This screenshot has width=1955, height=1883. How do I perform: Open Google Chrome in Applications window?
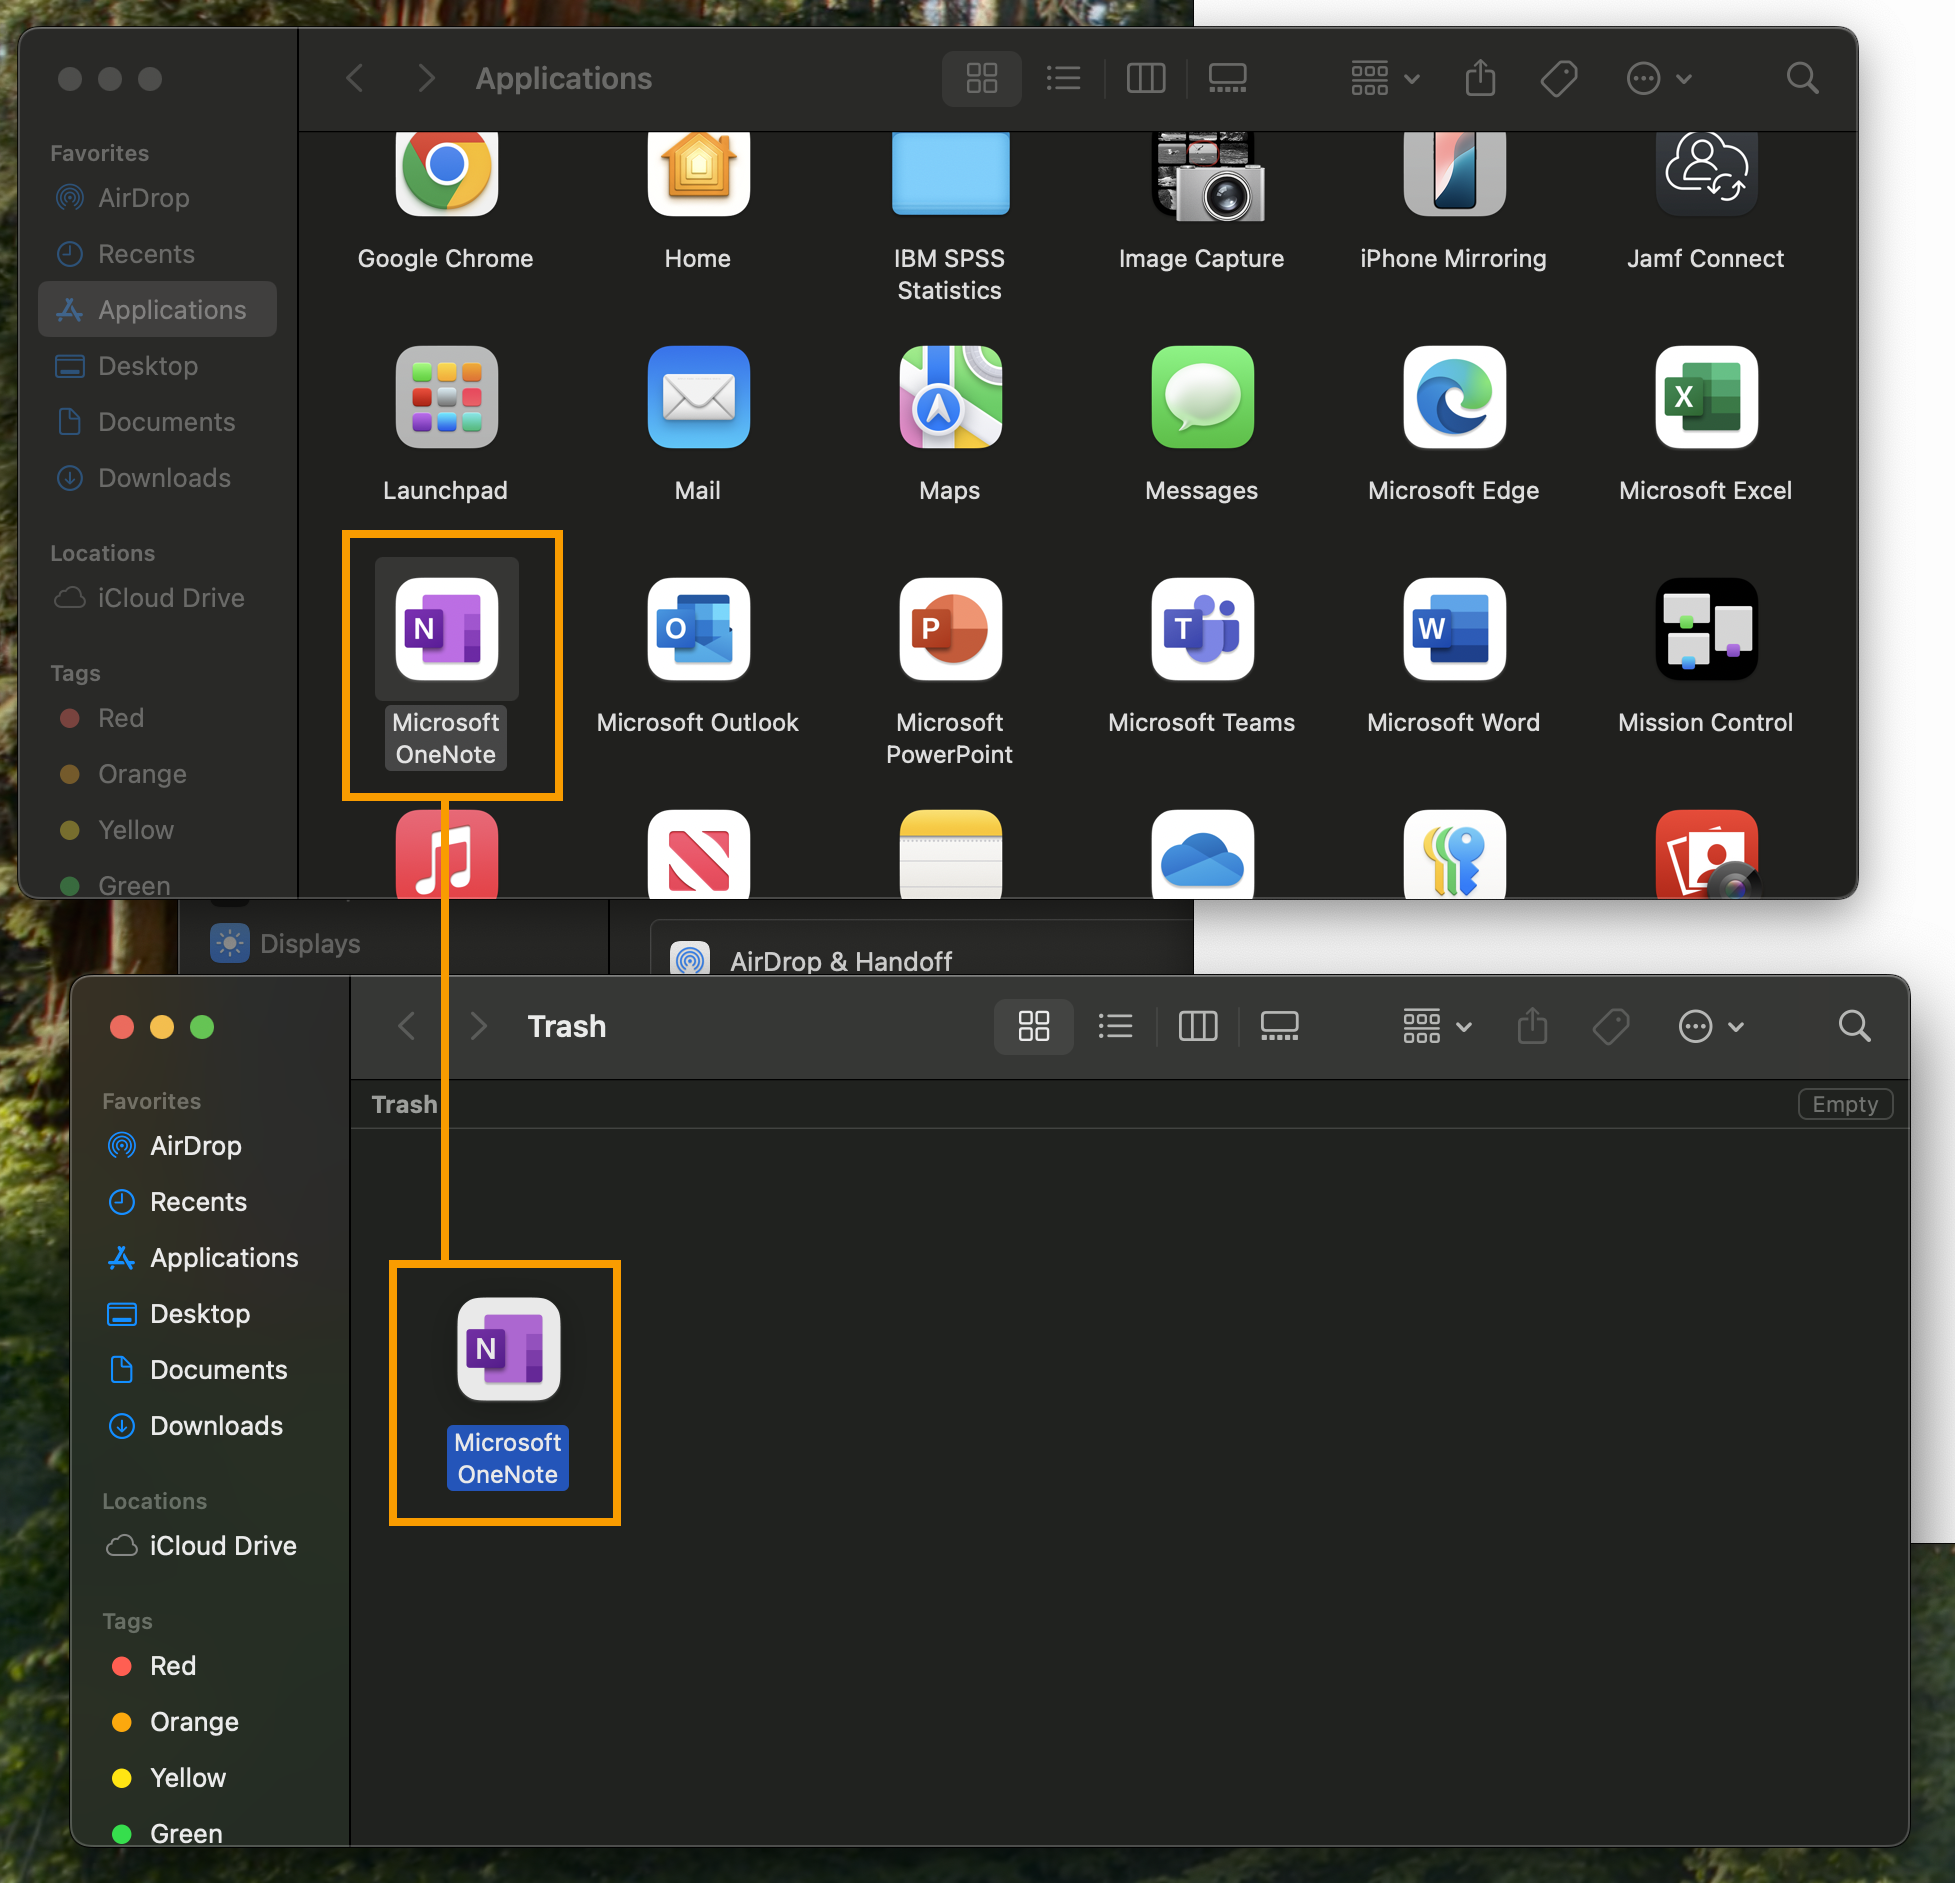click(446, 172)
